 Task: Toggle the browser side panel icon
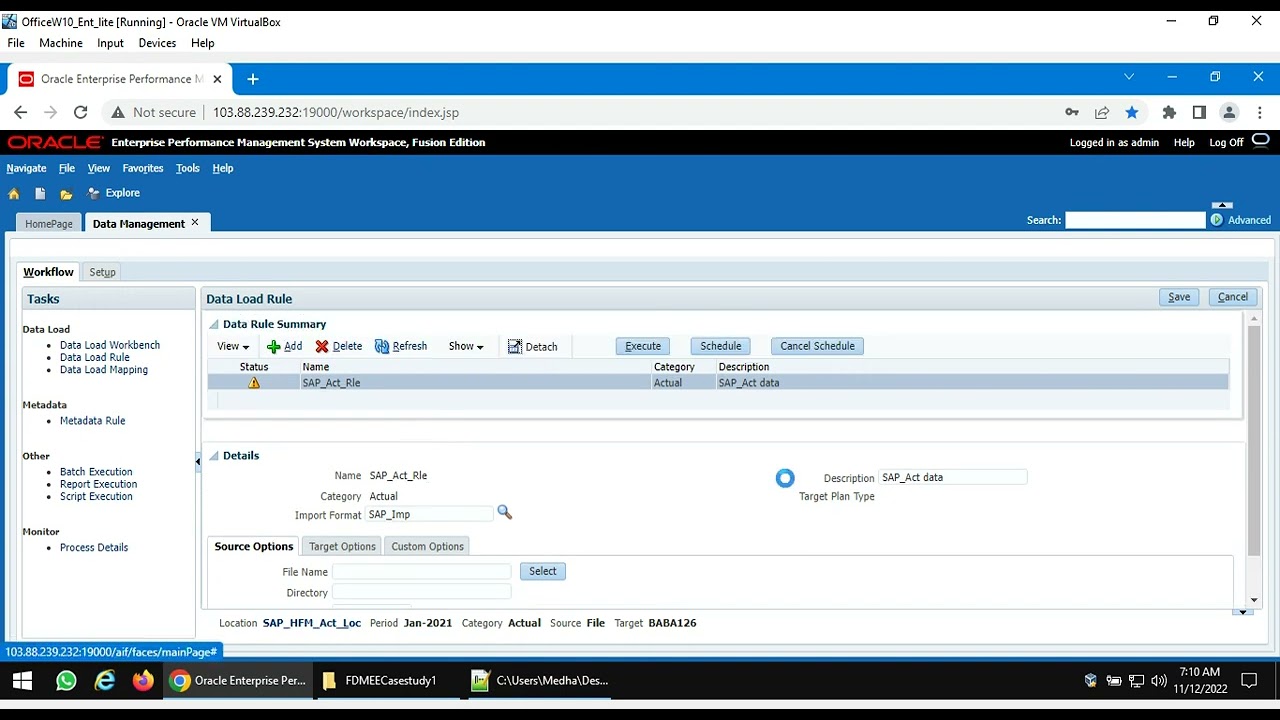click(1199, 113)
